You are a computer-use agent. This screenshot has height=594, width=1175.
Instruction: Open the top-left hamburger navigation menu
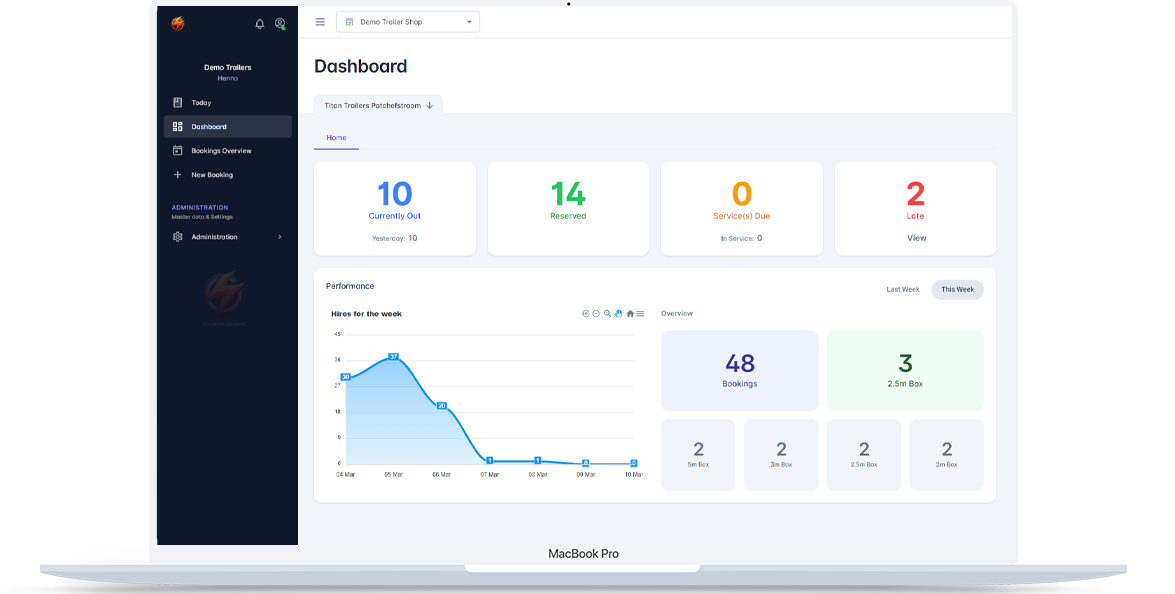pos(319,21)
